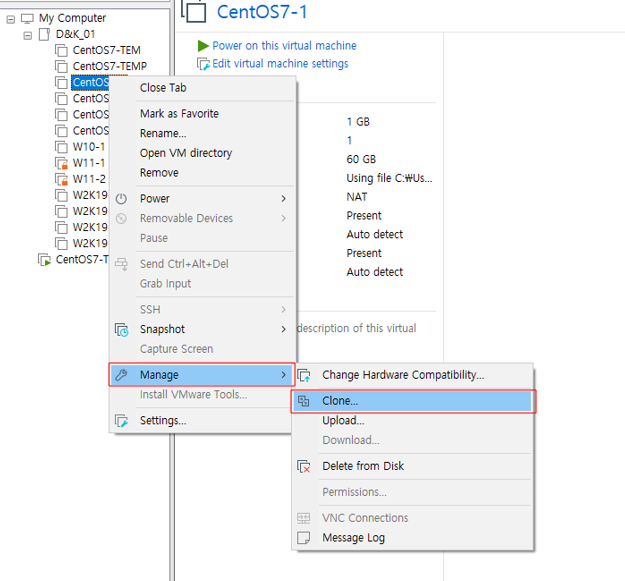This screenshot has height=581, width=625.
Task: Select W11-1 in the library tree
Action: click(x=89, y=163)
